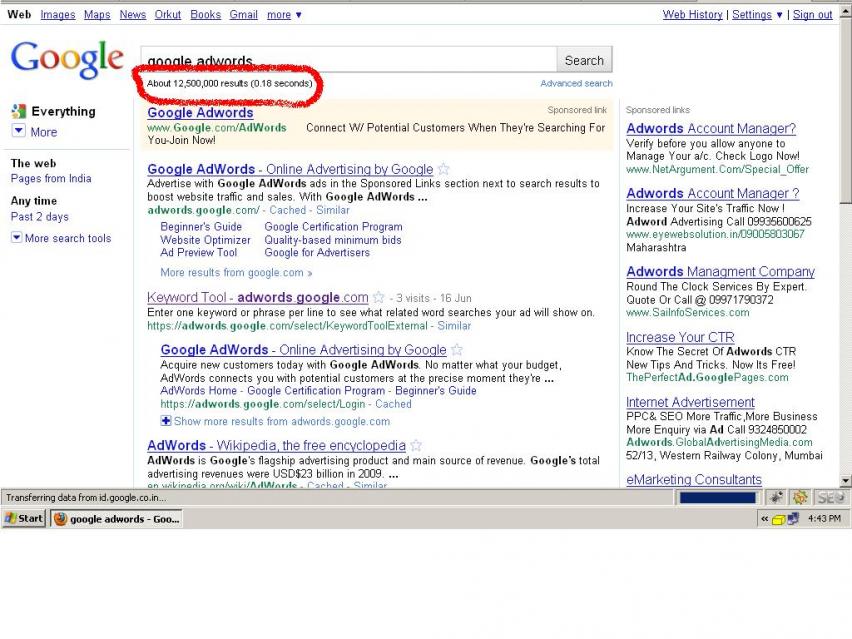
Task: Click the 4:43 PM taskbar clock
Action: [824, 519]
